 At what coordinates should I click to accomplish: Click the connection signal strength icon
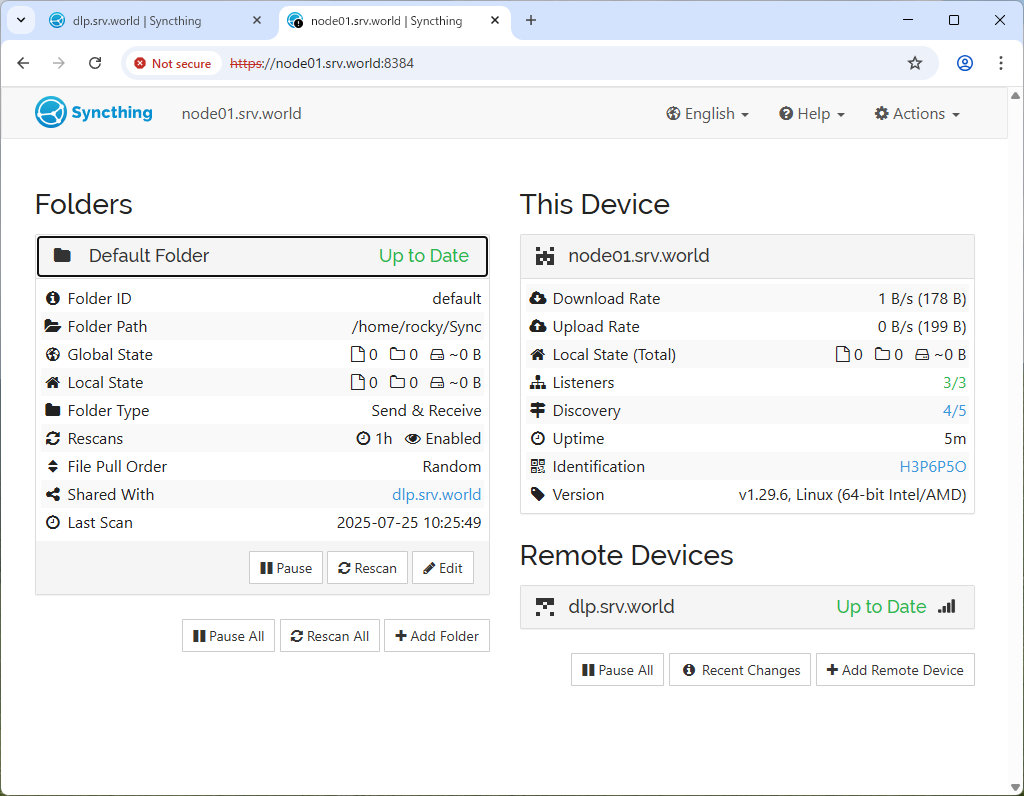pyautogui.click(x=947, y=607)
